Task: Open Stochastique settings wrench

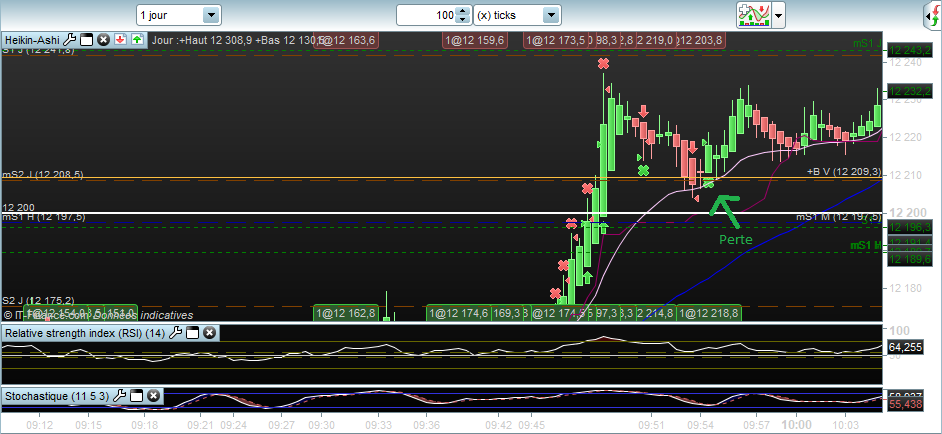Action: tap(120, 396)
